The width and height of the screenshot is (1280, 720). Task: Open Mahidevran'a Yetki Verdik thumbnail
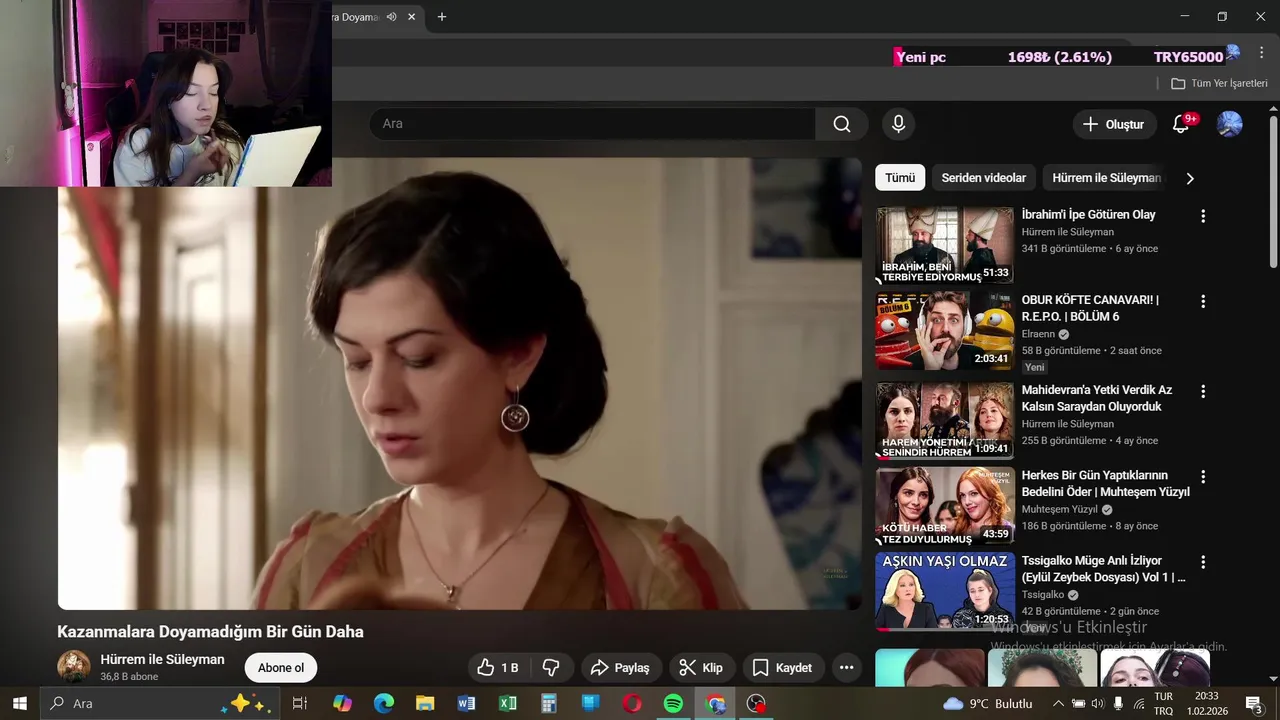945,420
